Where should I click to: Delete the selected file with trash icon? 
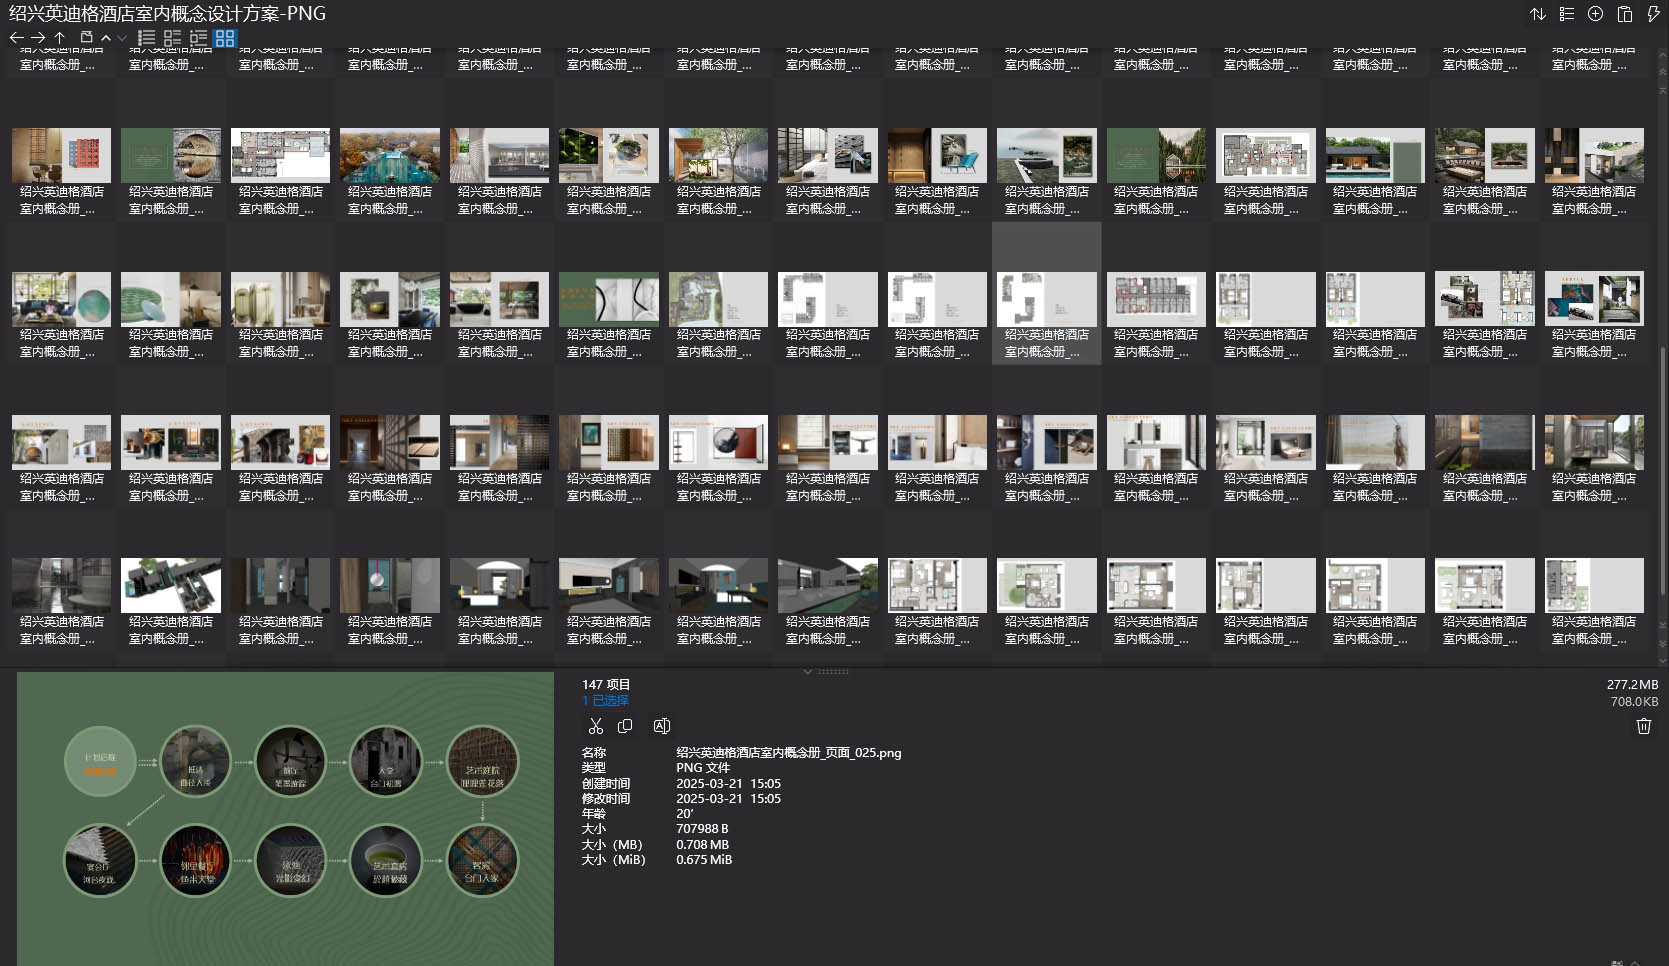1643,726
